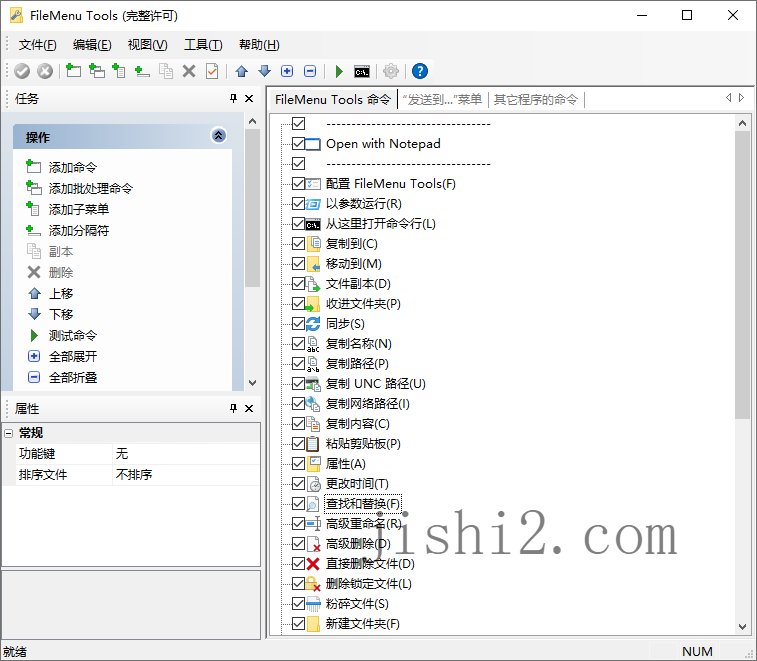Click the checklist page toolbar icon

tap(212, 71)
